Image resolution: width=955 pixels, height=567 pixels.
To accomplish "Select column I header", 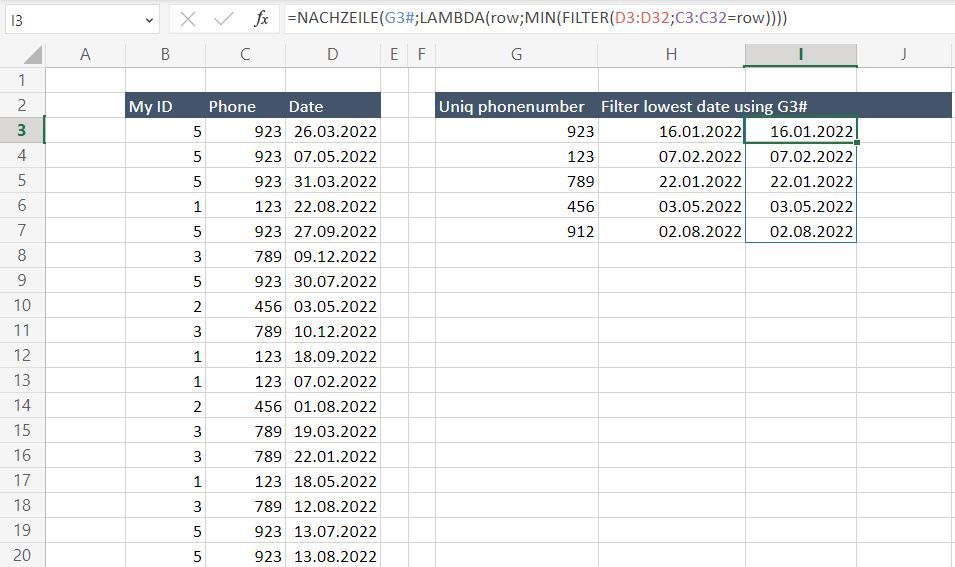I will pos(800,55).
